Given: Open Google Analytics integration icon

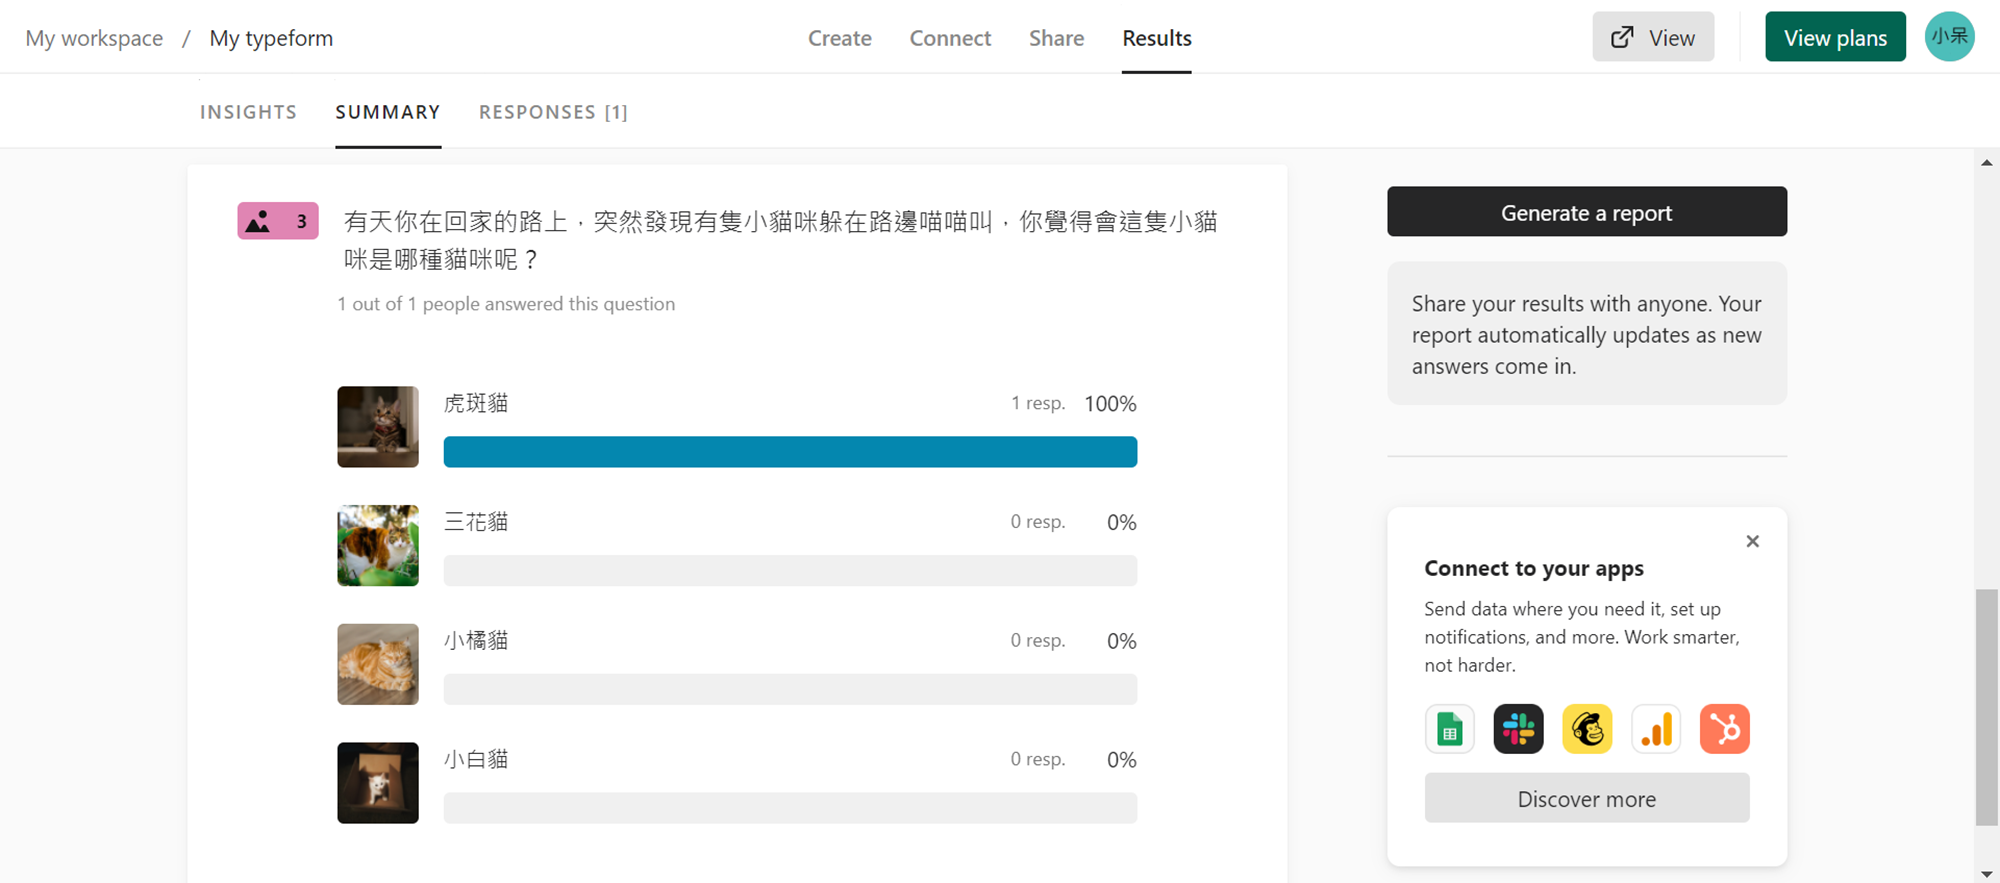Looking at the screenshot, I should [1656, 729].
